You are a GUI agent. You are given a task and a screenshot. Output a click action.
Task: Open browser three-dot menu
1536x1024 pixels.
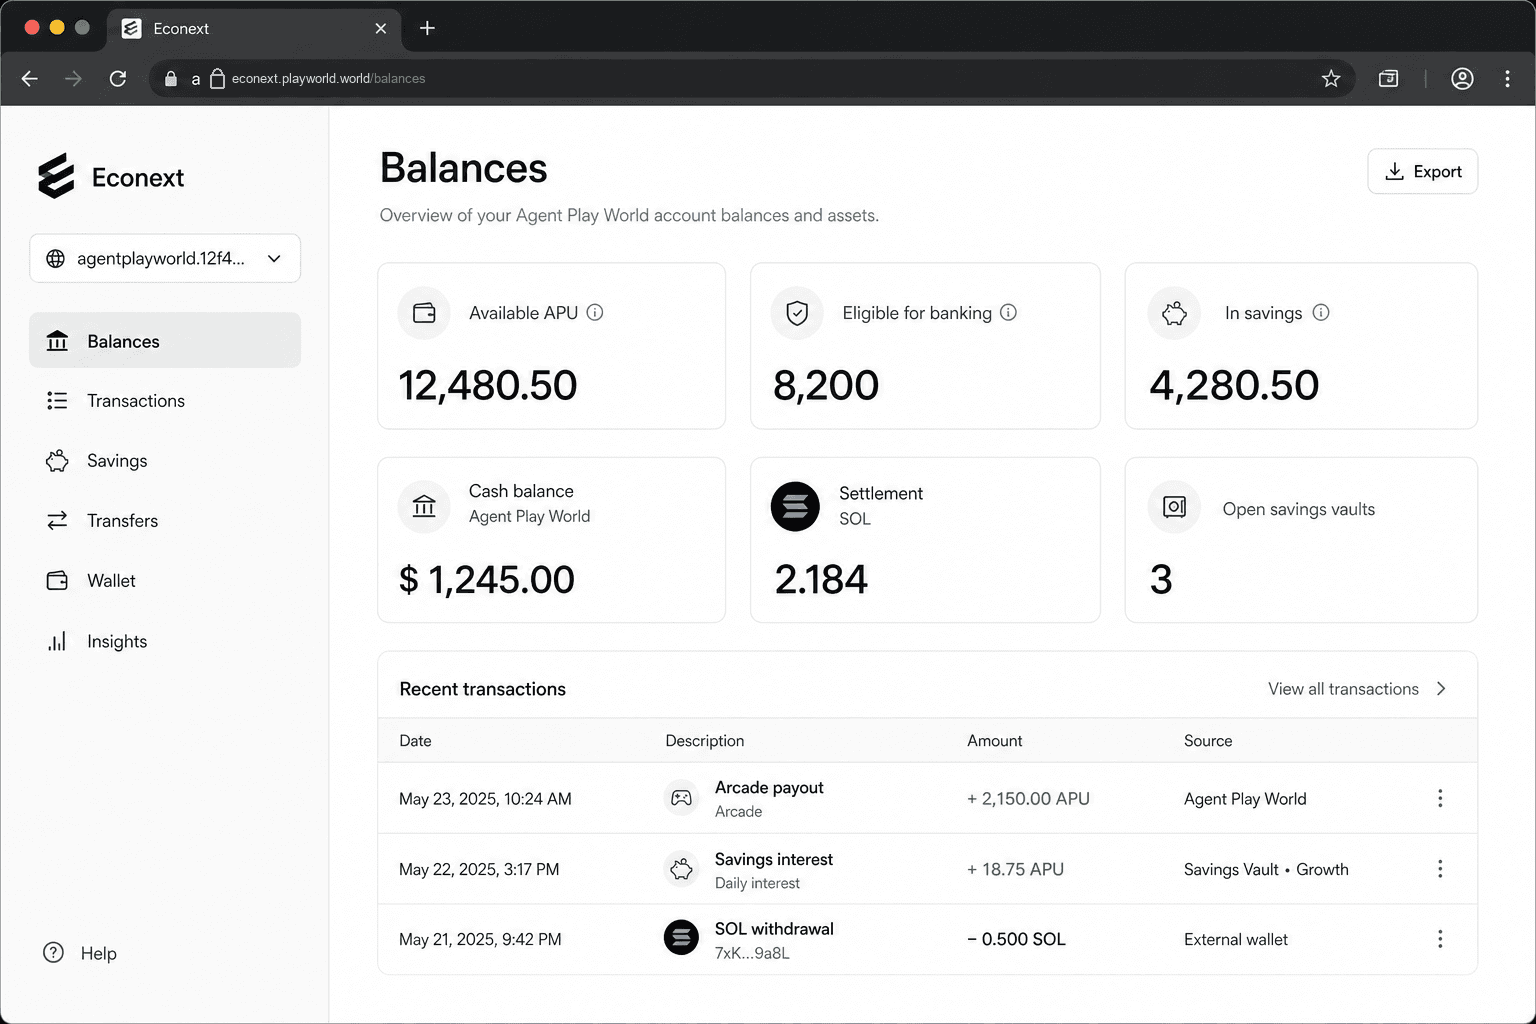(x=1507, y=78)
